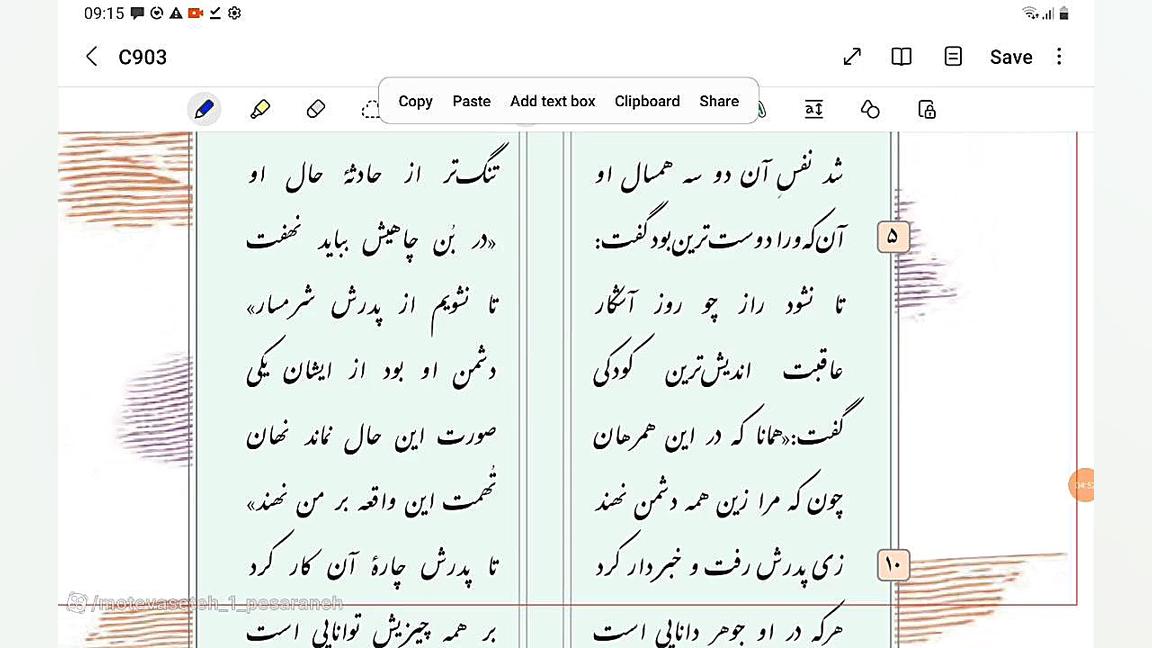Choose Copy in the popup menu
Image resolution: width=1152 pixels, height=648 pixels.
(415, 101)
